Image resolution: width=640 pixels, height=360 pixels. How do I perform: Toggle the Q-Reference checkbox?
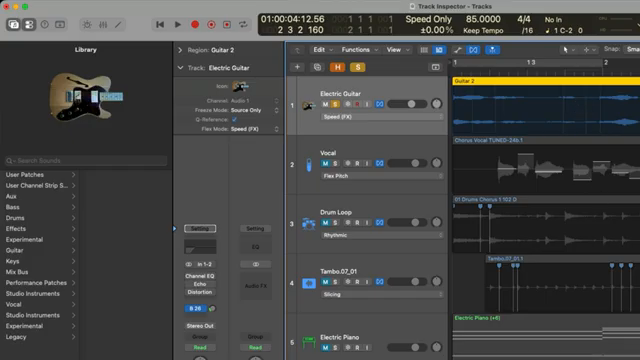click(x=234, y=120)
